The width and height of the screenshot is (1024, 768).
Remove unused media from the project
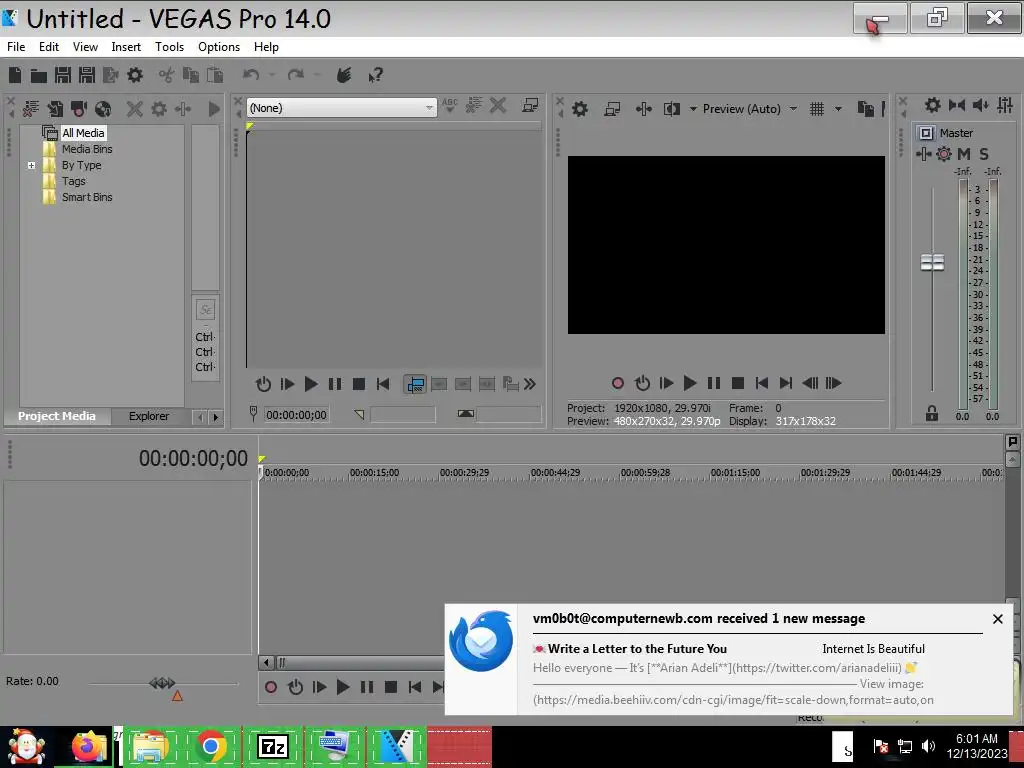pyautogui.click(x=31, y=108)
